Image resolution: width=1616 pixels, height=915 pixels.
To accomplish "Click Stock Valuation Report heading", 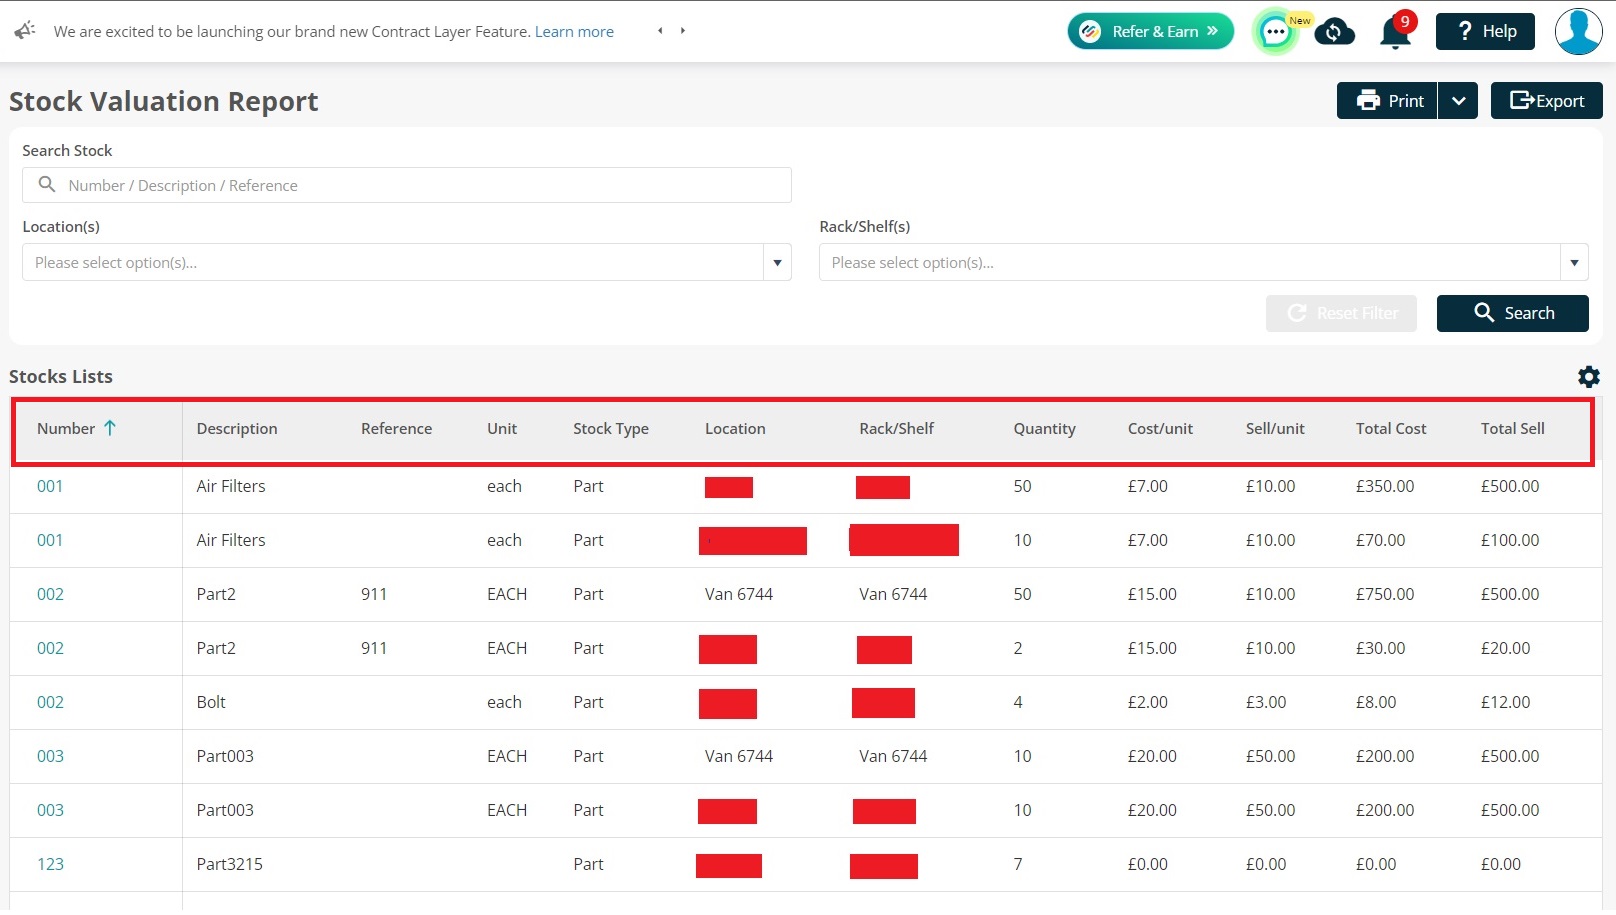I will point(164,101).
